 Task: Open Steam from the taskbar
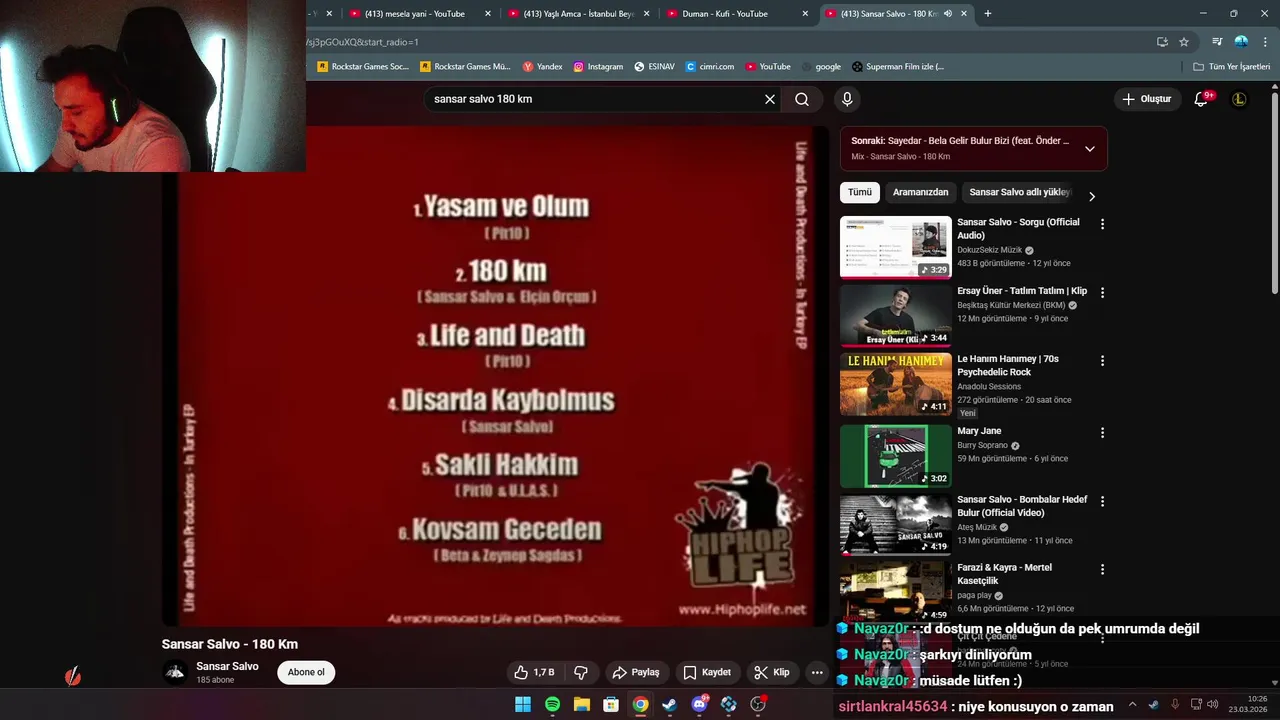[x=669, y=704]
